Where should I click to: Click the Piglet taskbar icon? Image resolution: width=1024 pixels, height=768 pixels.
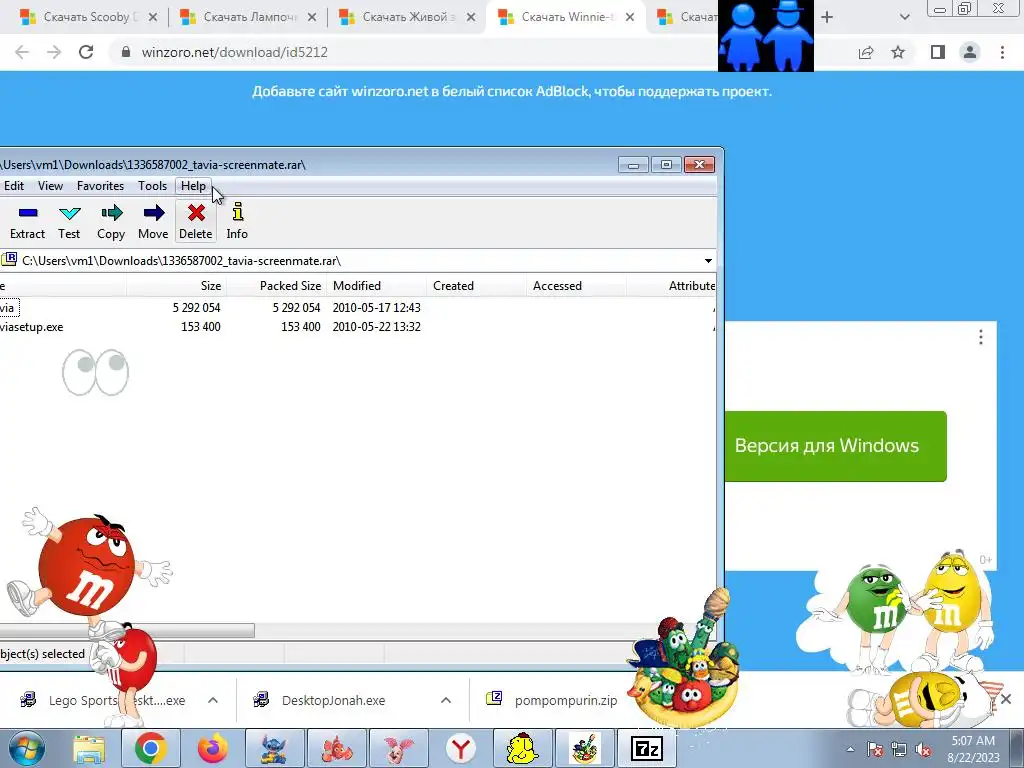click(399, 750)
